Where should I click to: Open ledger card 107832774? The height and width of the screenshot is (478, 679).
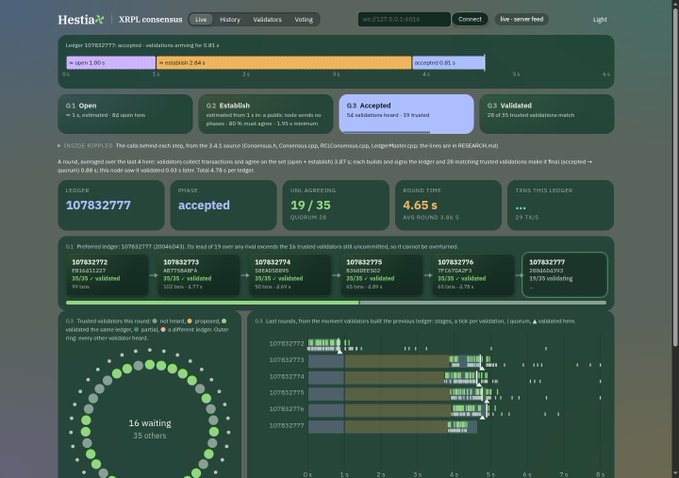click(x=290, y=275)
